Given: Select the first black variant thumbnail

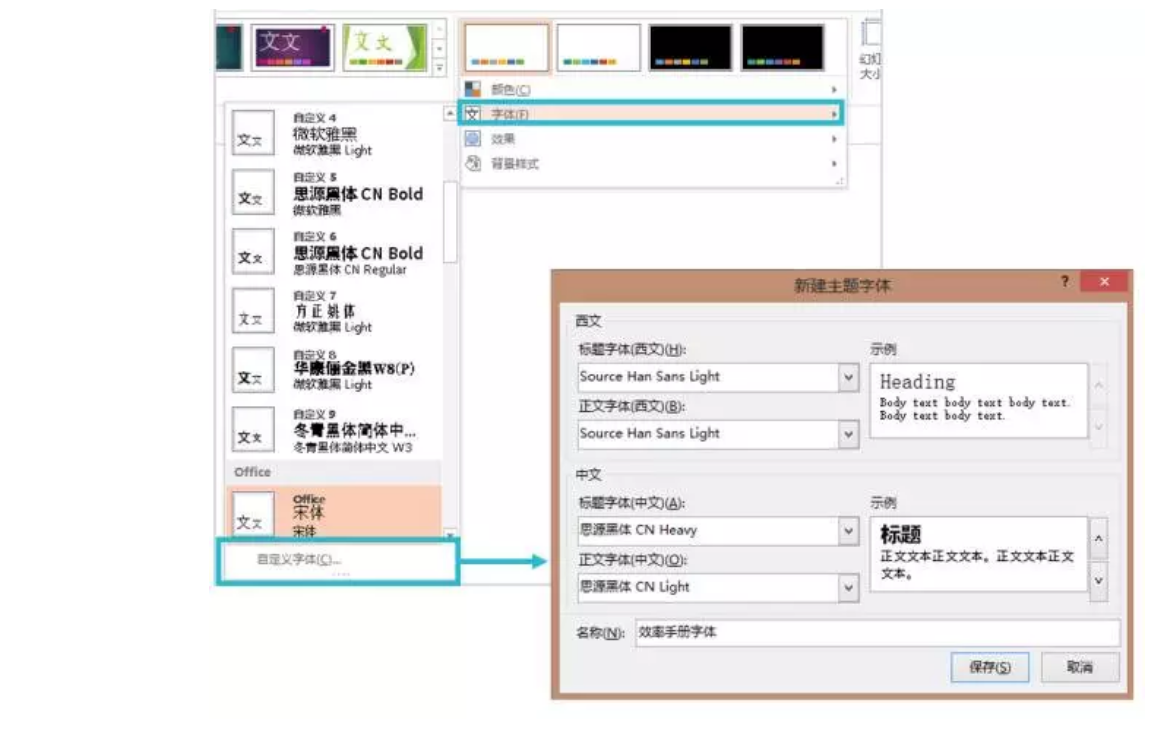Looking at the screenshot, I should (690, 47).
